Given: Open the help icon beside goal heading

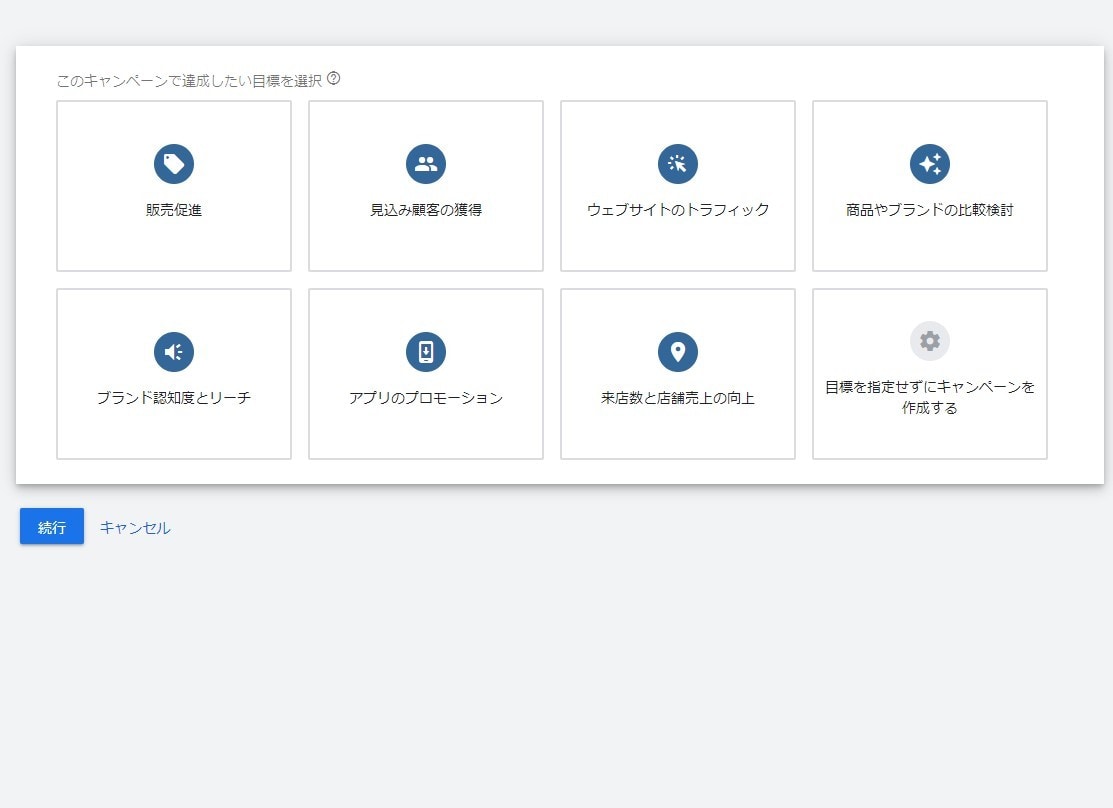Looking at the screenshot, I should click(334, 79).
